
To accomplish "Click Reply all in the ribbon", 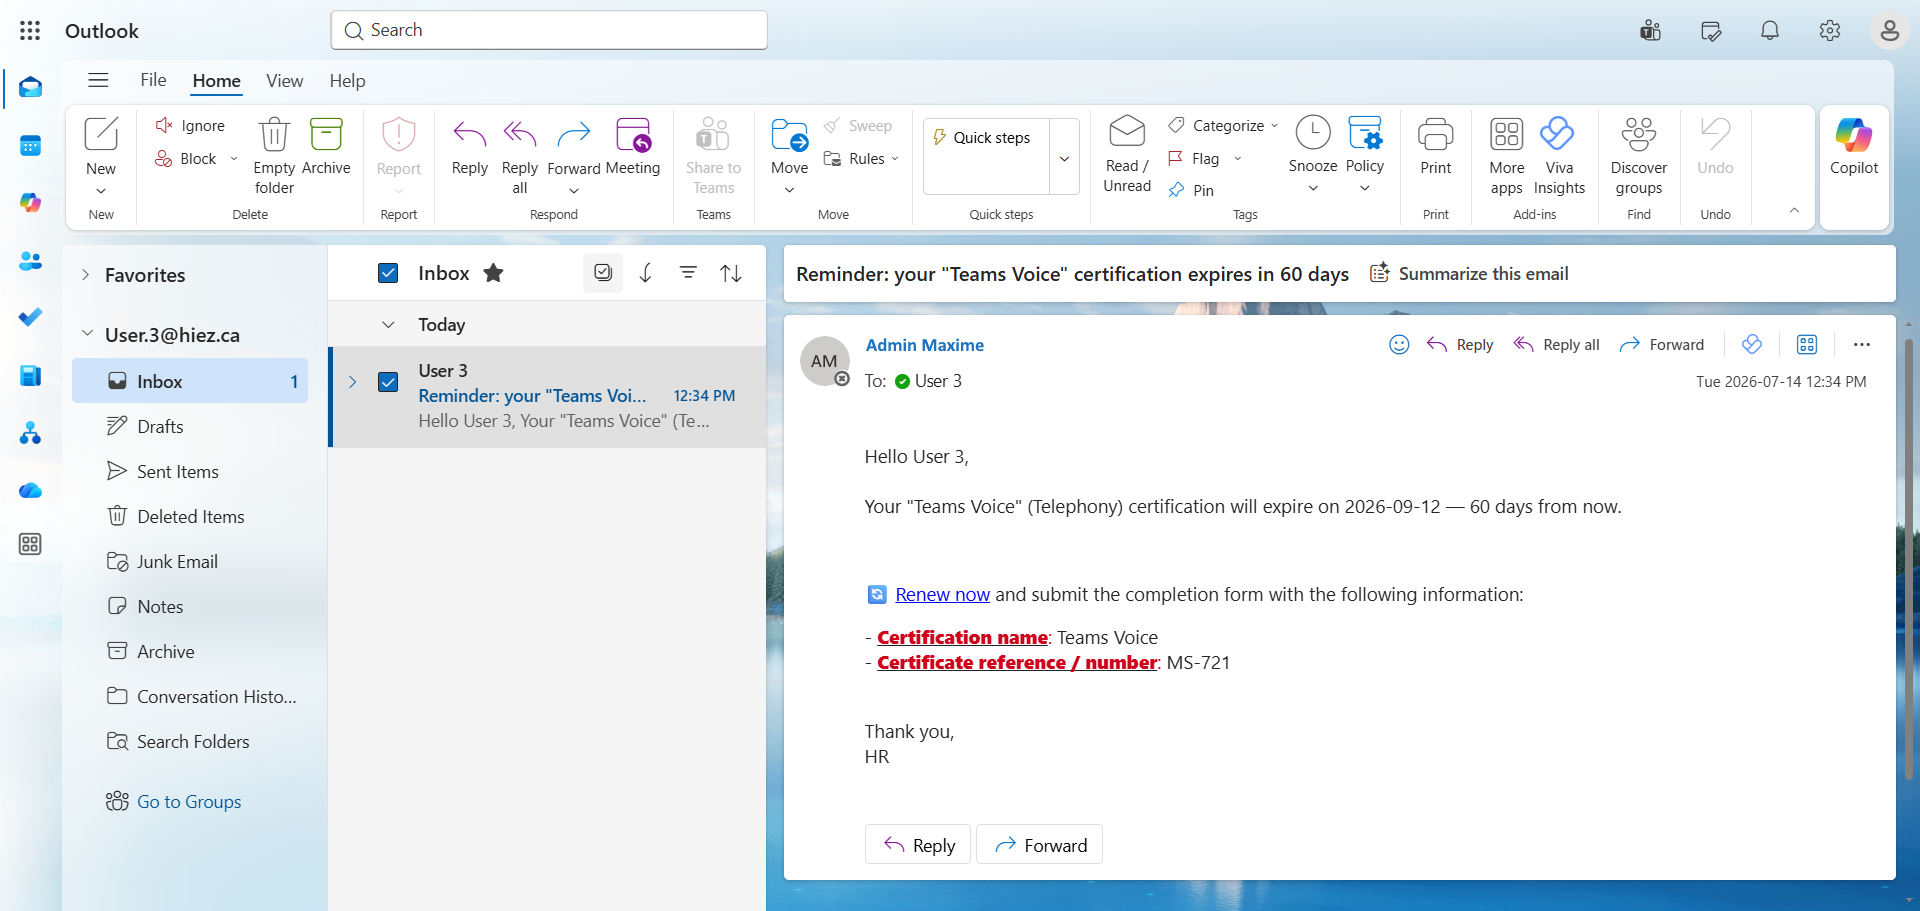I will 520,155.
